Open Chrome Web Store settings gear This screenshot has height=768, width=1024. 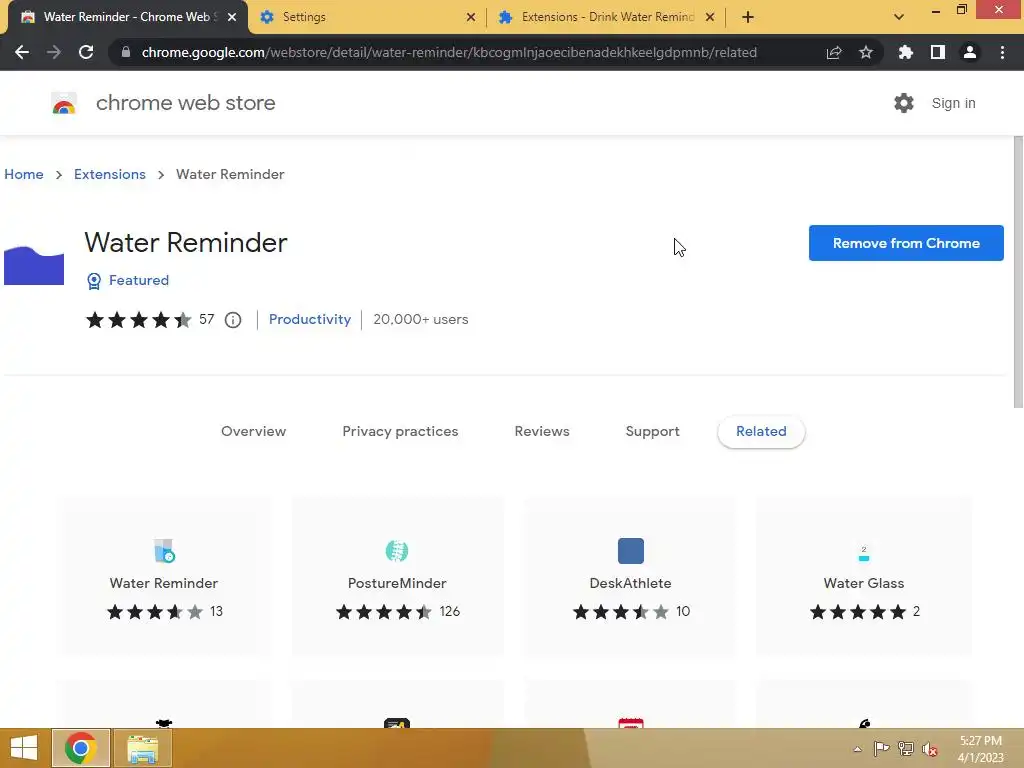click(x=904, y=103)
